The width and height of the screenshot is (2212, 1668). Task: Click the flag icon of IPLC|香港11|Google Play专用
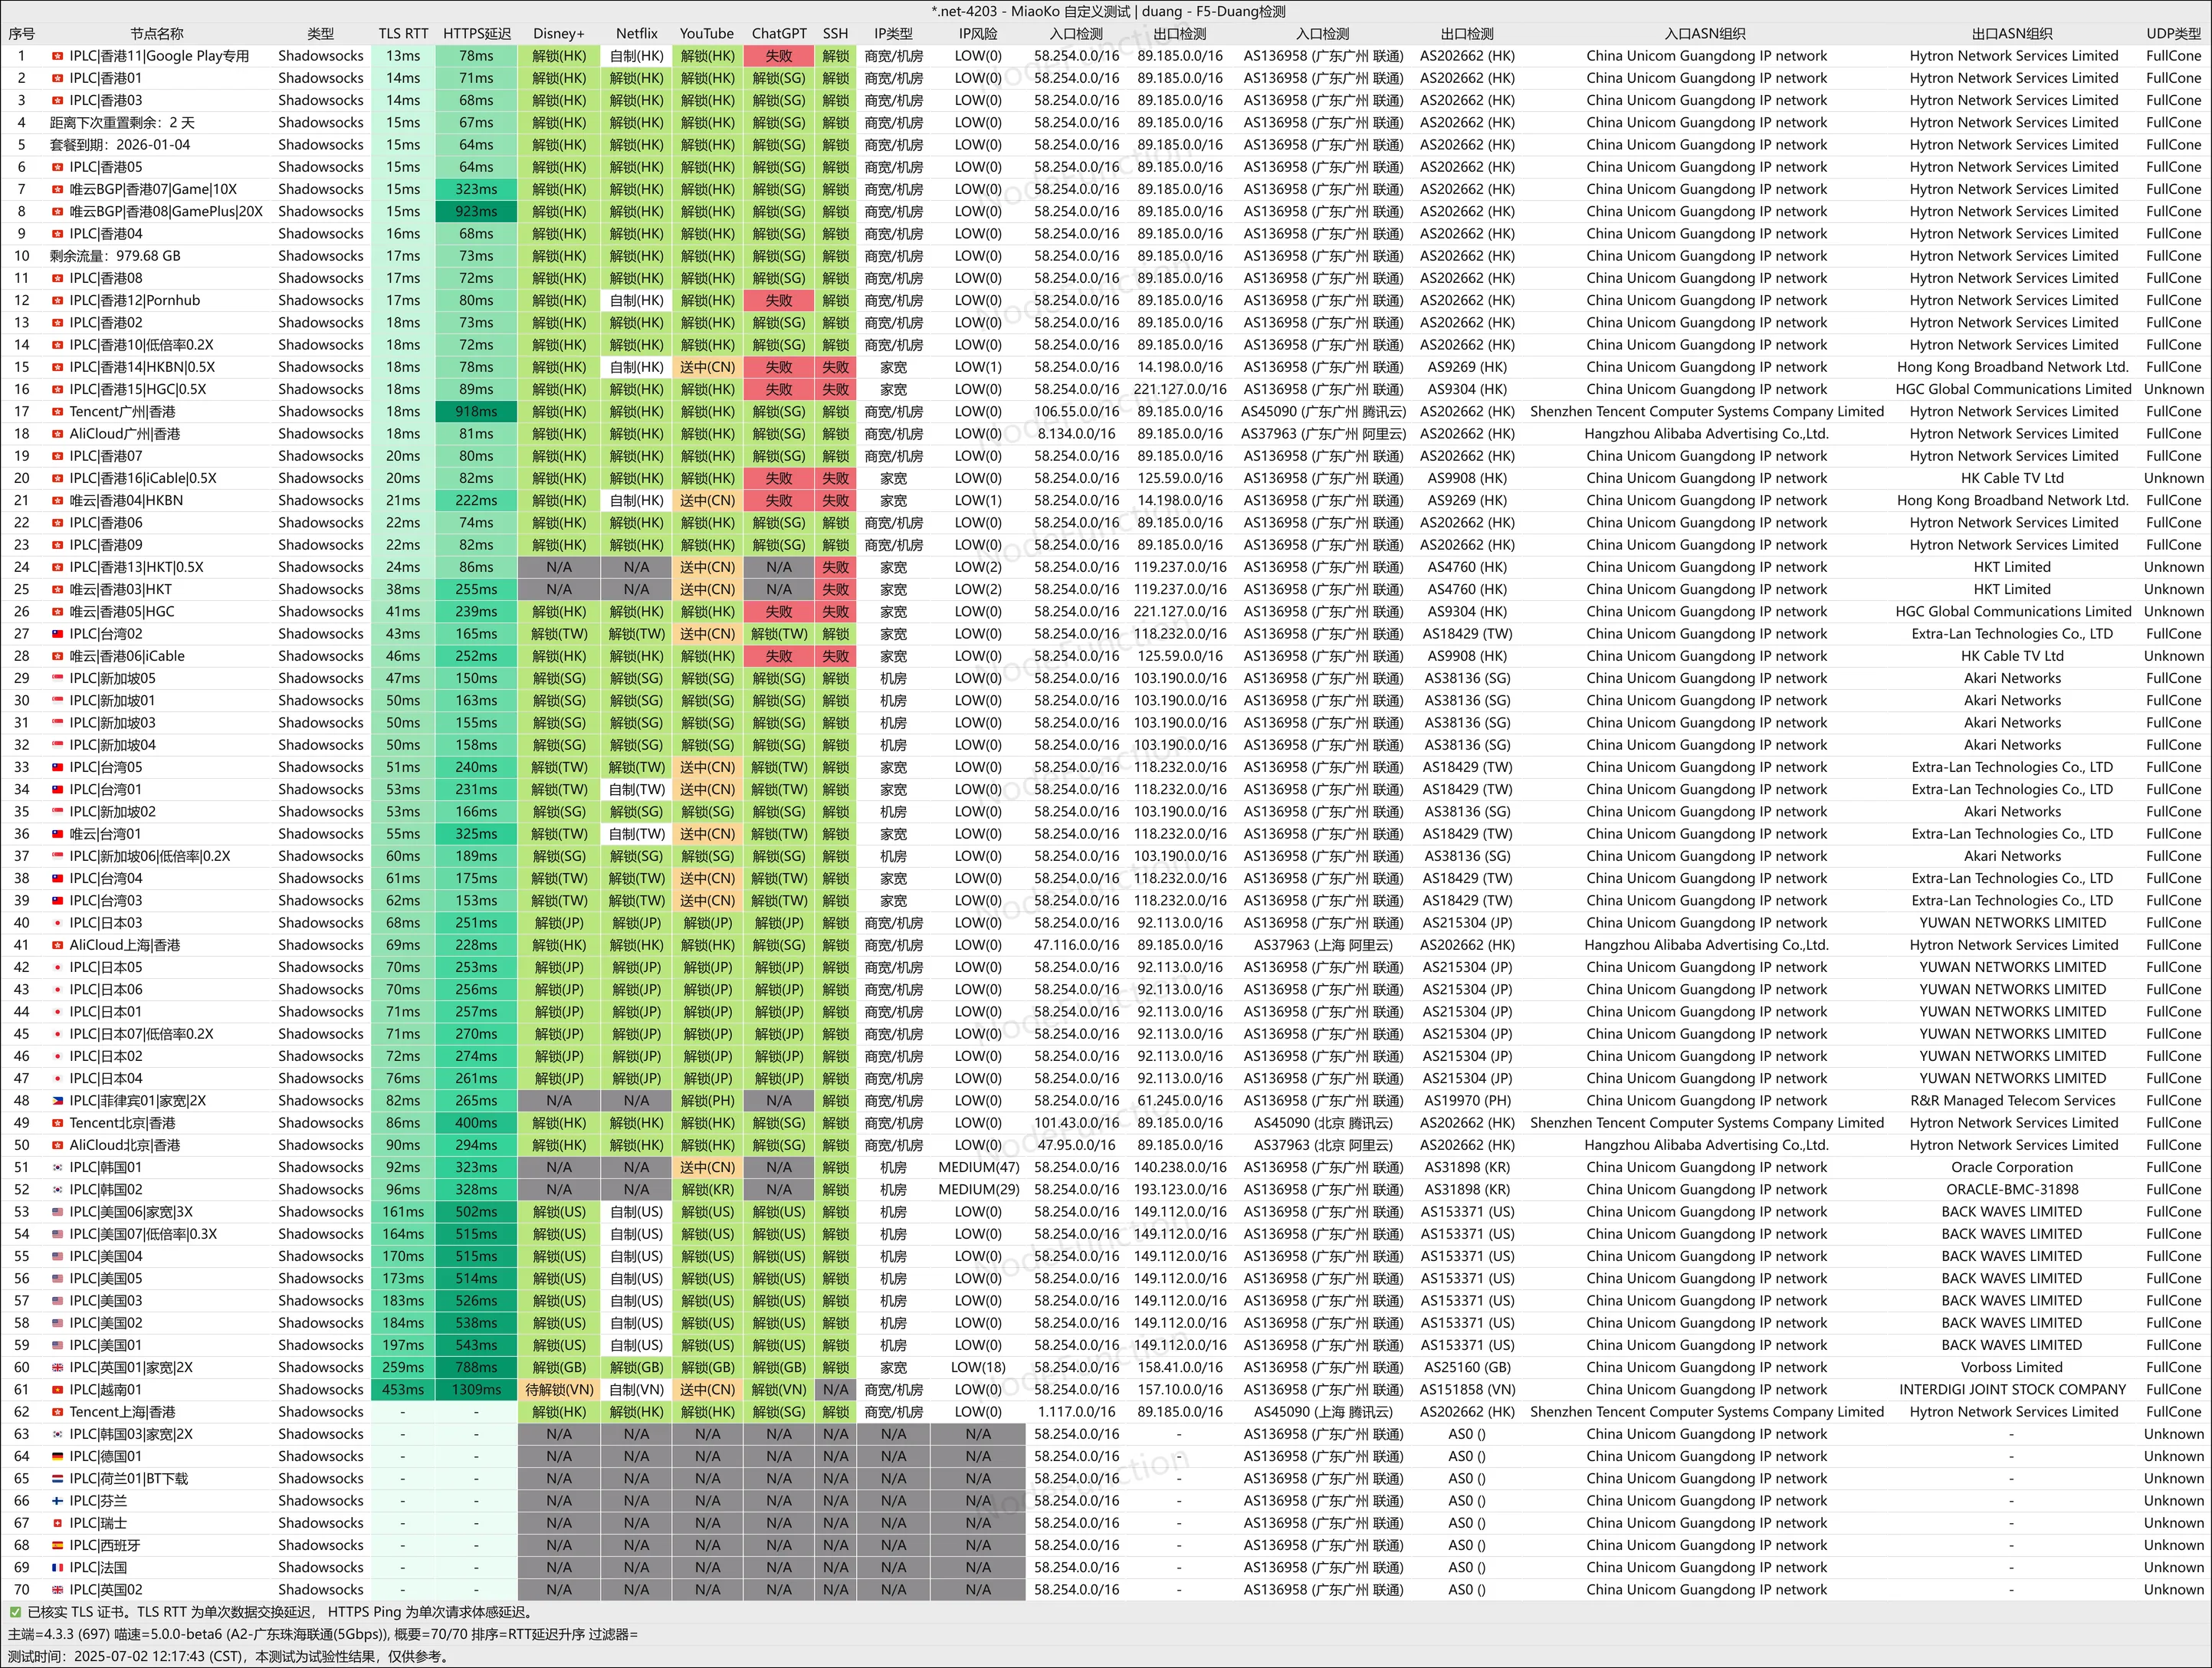pos(57,56)
